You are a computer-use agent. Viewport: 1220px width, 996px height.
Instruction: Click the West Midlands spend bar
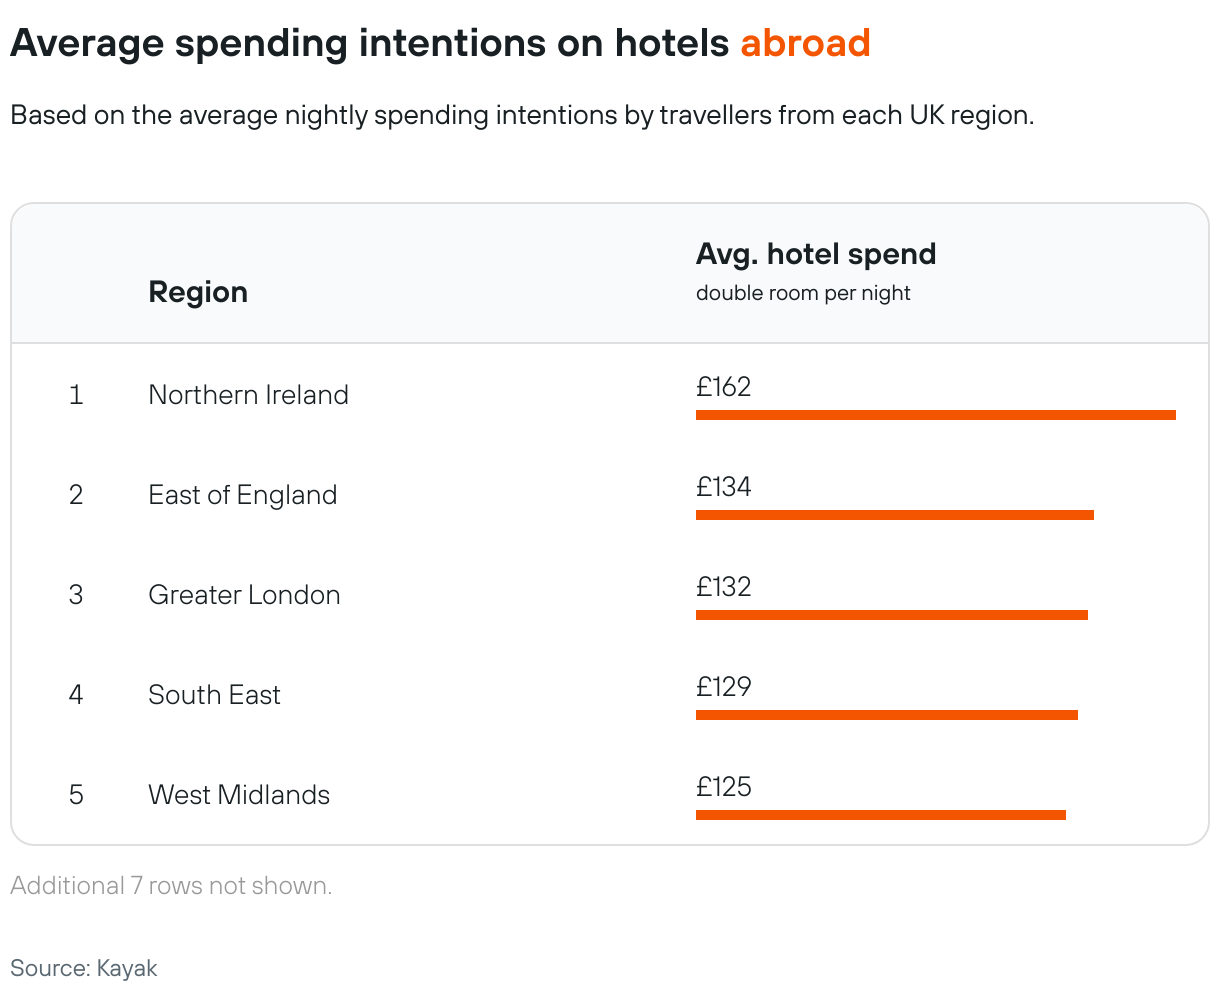880,815
